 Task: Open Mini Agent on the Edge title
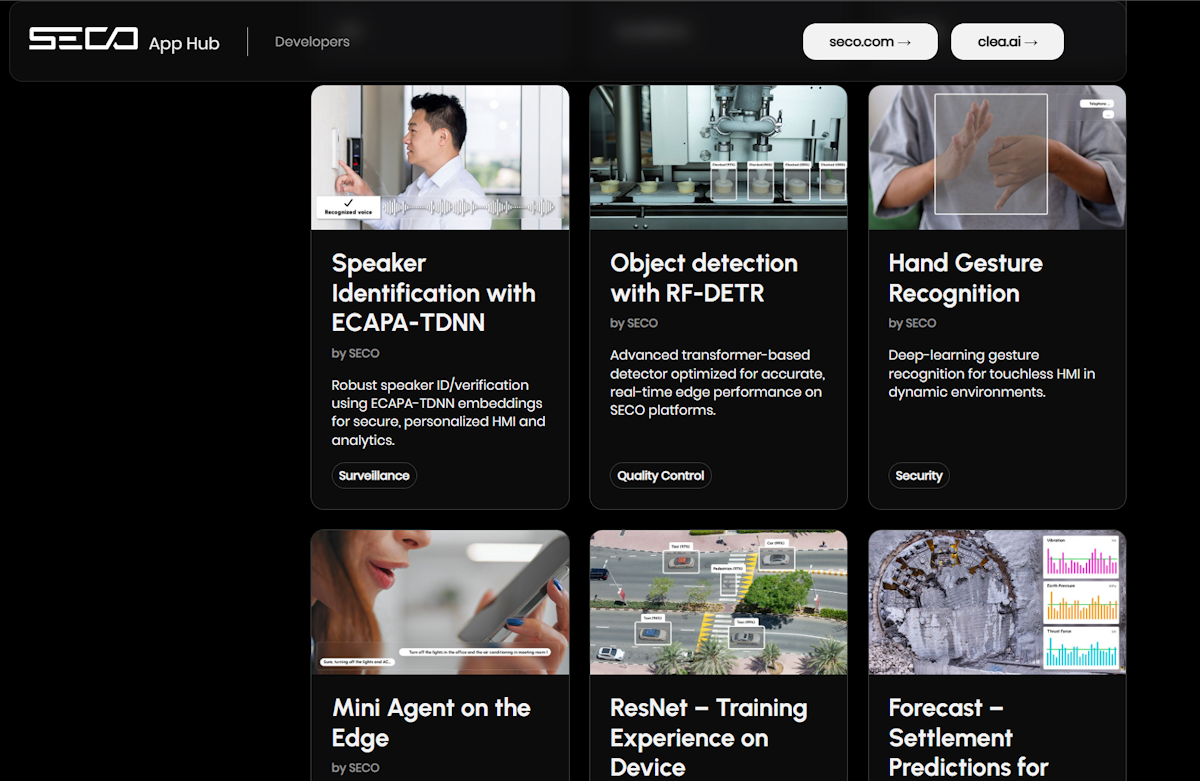coord(431,723)
